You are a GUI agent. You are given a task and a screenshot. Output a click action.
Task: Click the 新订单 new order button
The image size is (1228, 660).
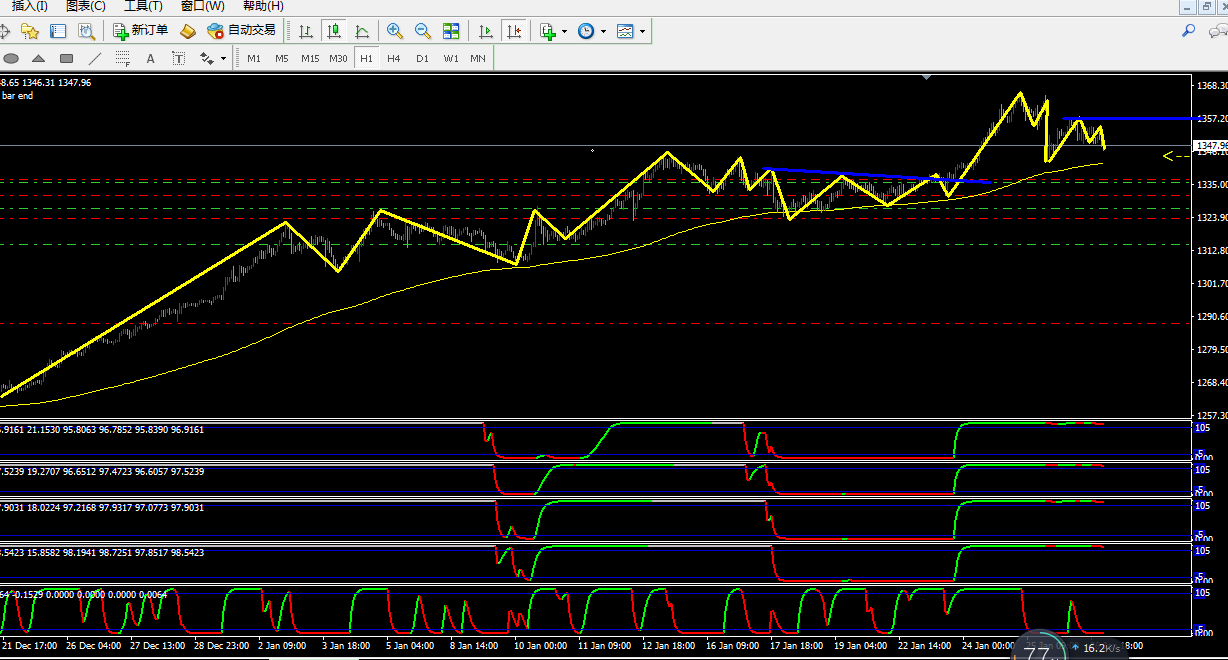click(x=141, y=31)
